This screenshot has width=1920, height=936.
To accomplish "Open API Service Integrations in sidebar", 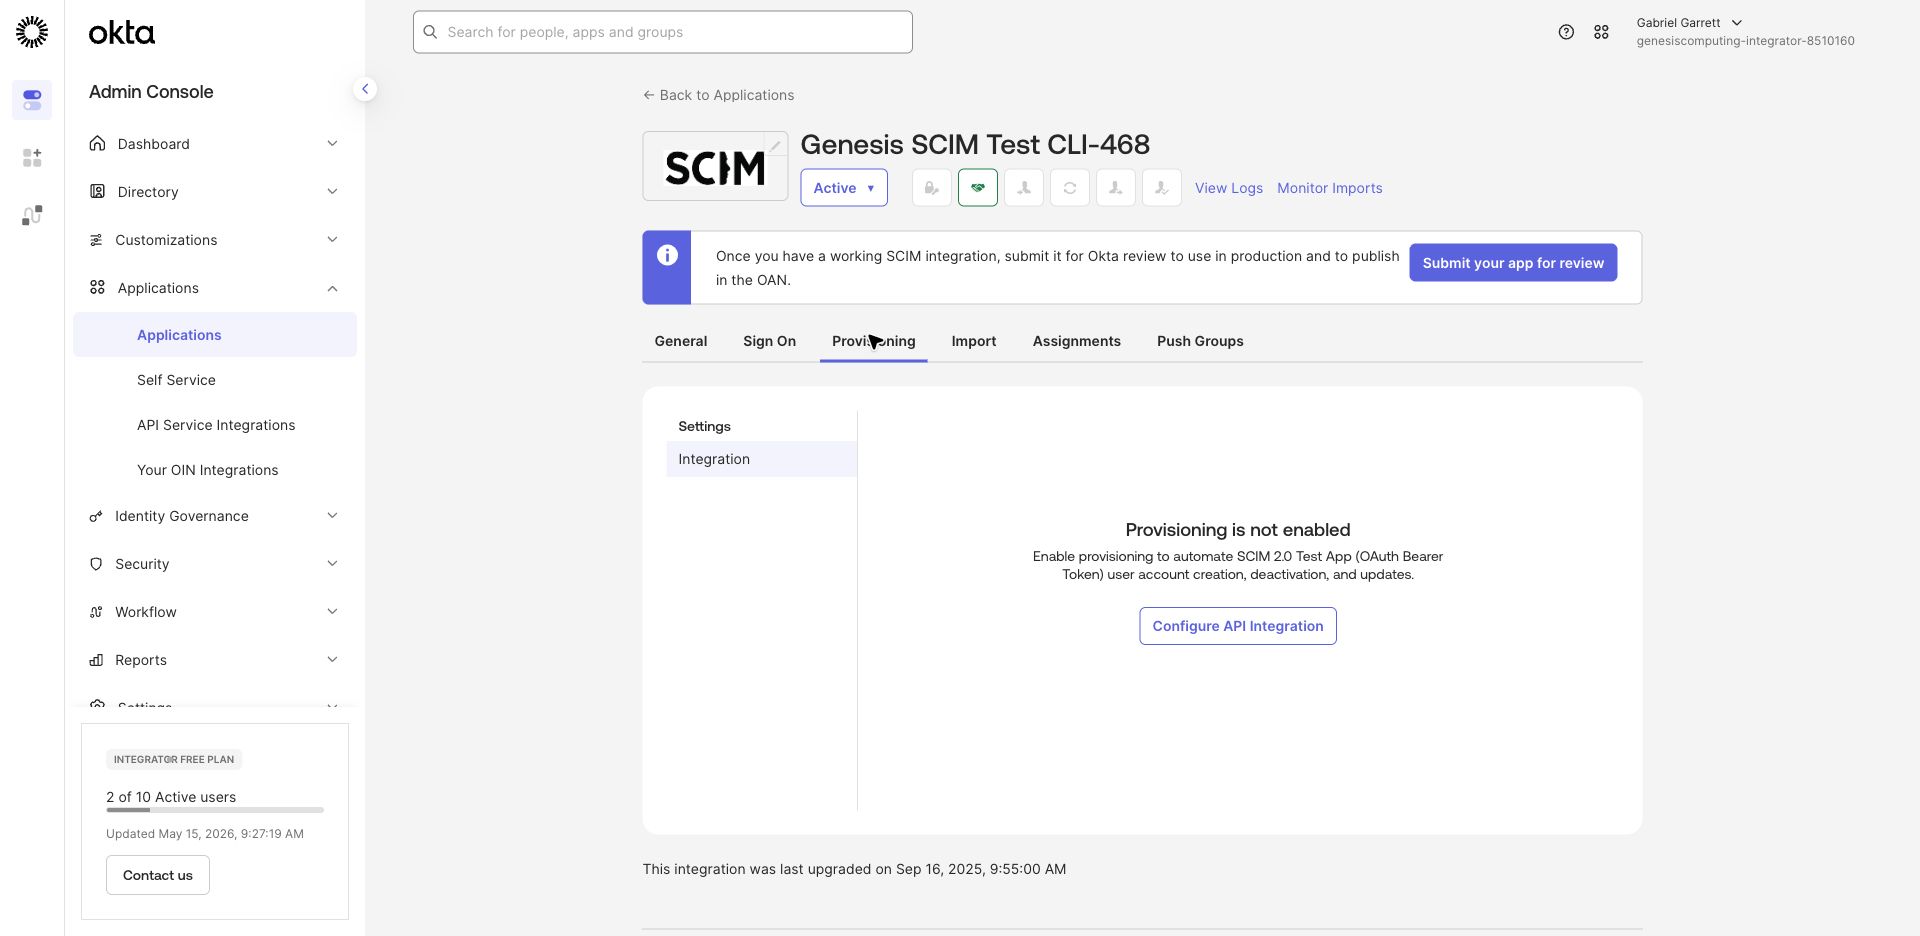I will [x=215, y=425].
